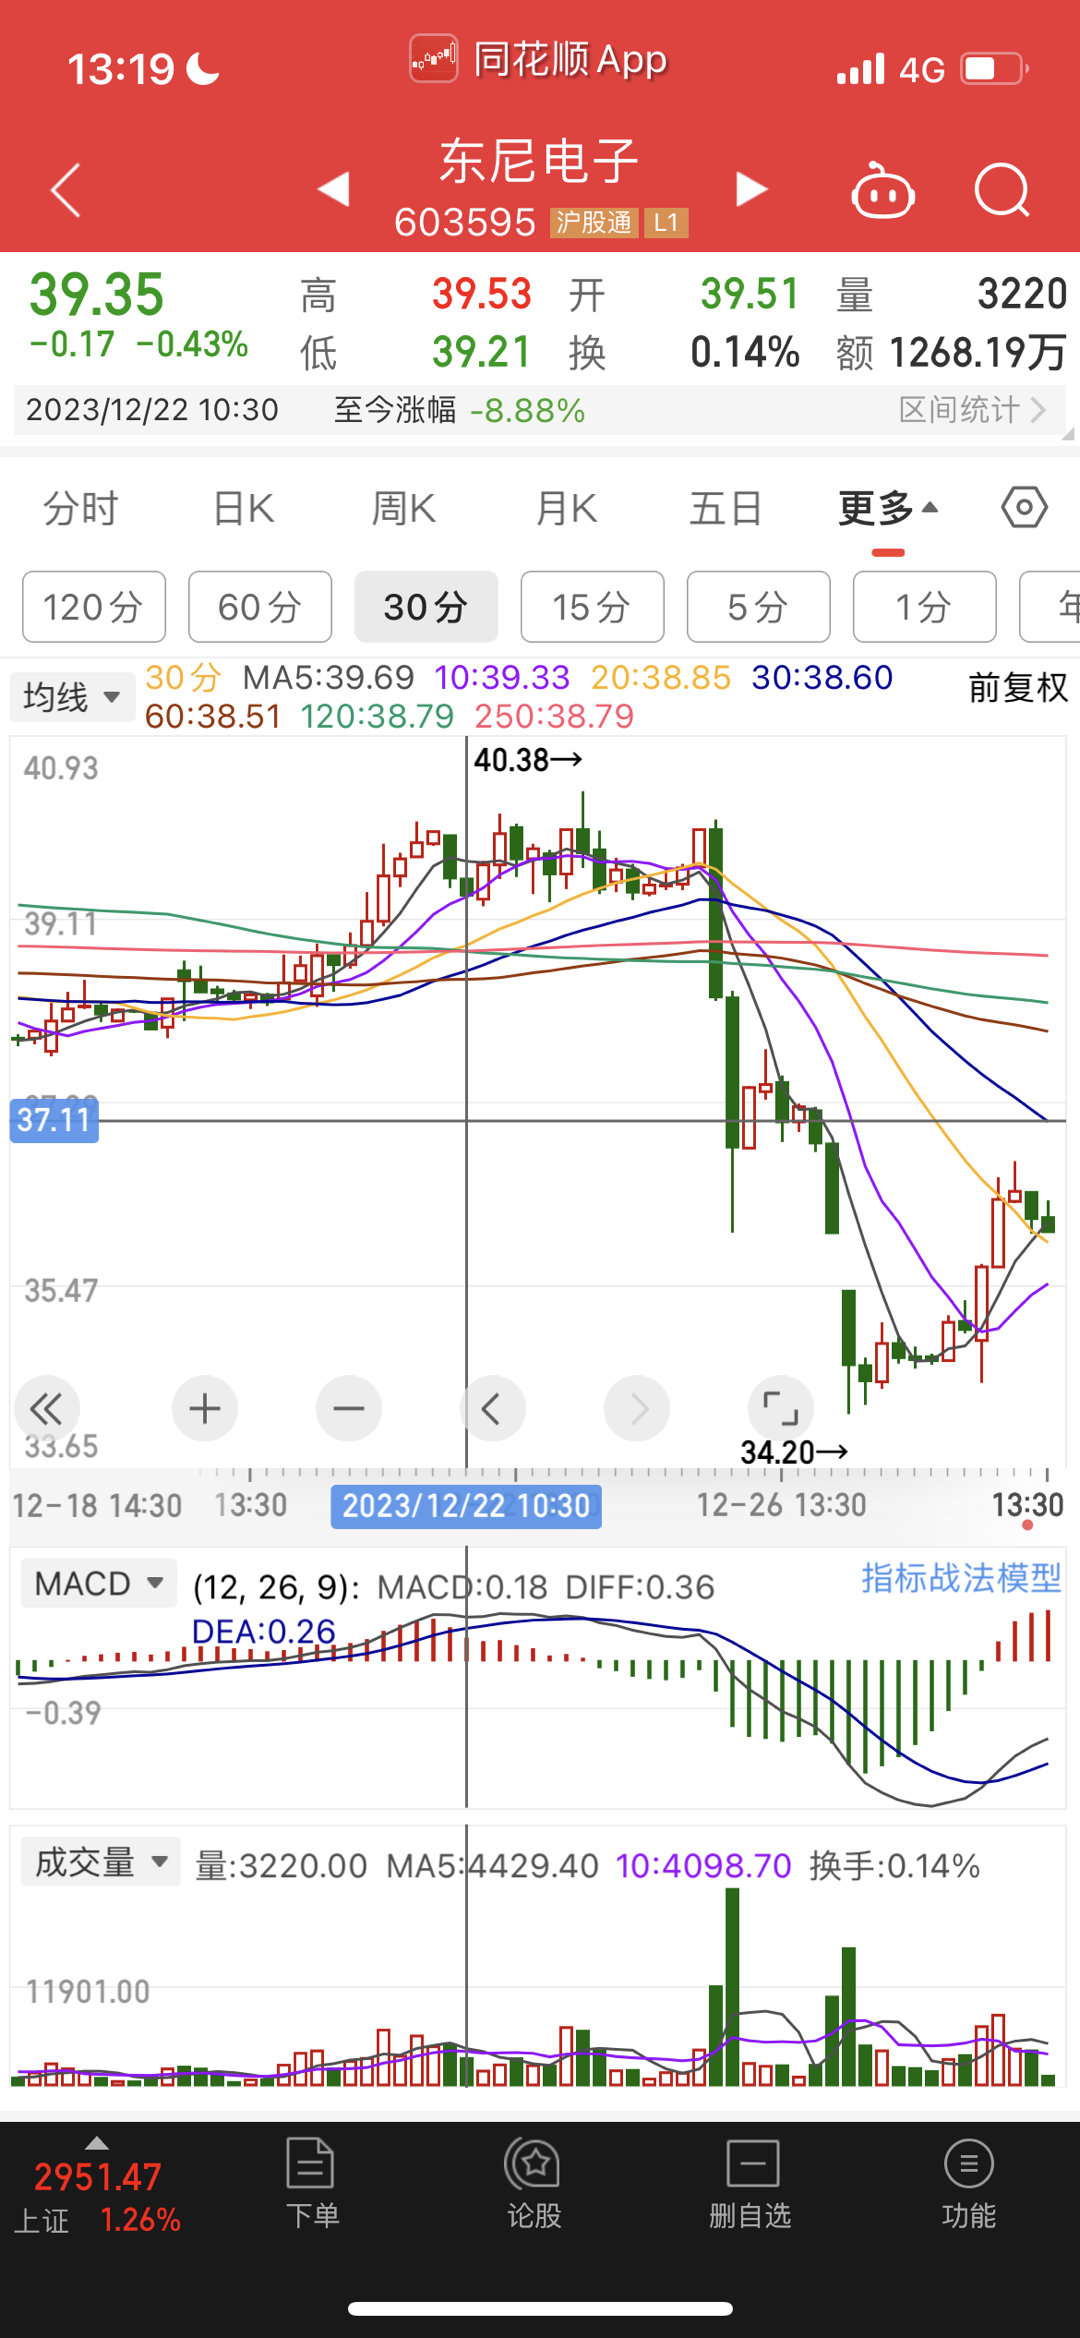
Task: Tap the MA5:39.69 moving average value
Action: [328, 678]
